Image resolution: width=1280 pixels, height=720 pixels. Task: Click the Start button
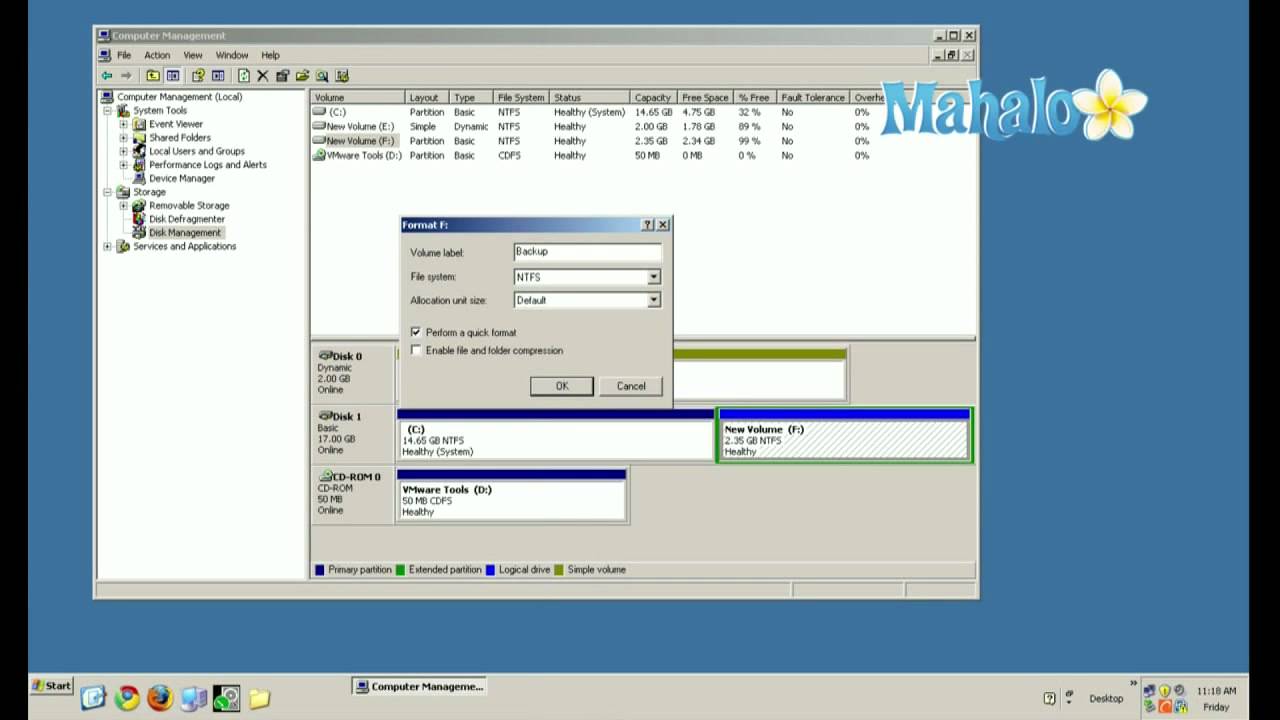(52, 686)
